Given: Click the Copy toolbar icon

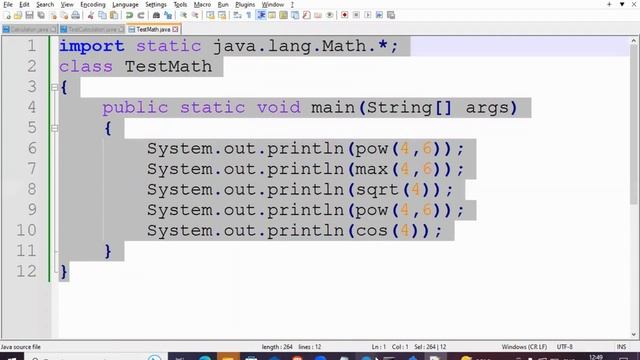Looking at the screenshot, I should coord(102,15).
